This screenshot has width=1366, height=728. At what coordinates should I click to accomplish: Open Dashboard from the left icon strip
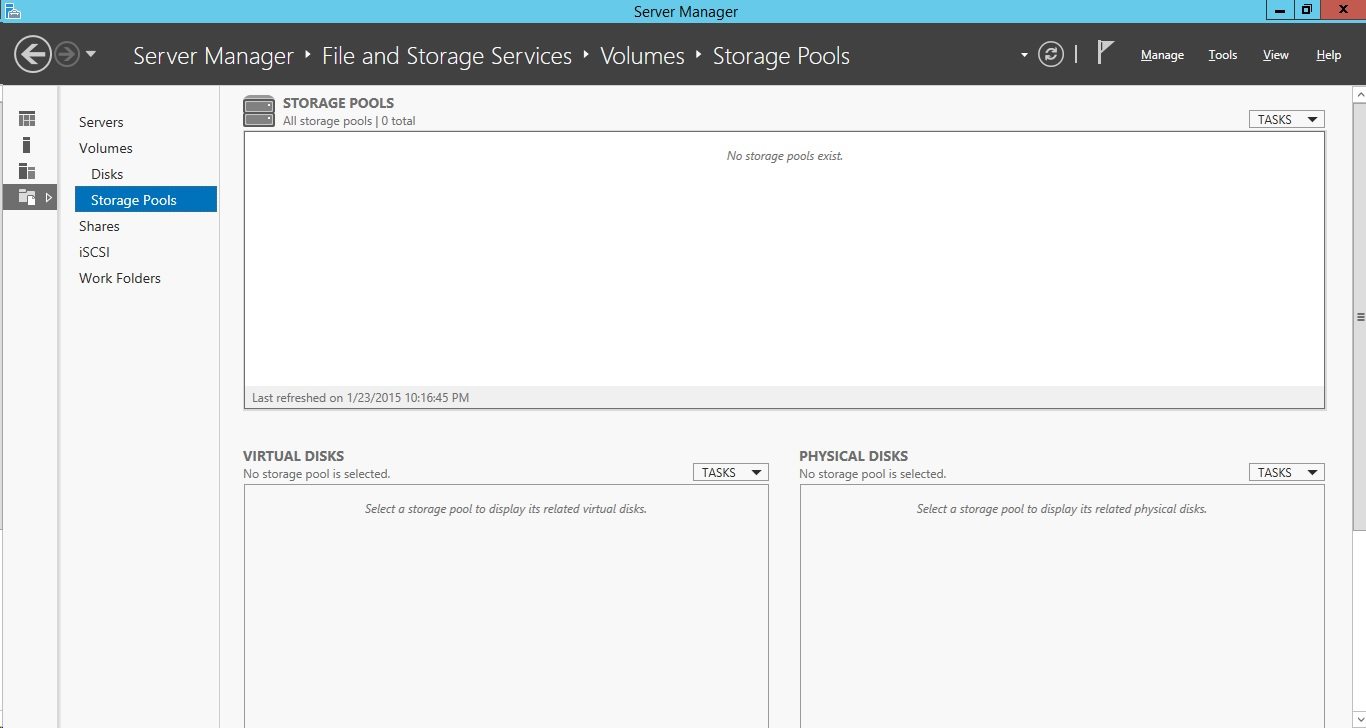(27, 119)
